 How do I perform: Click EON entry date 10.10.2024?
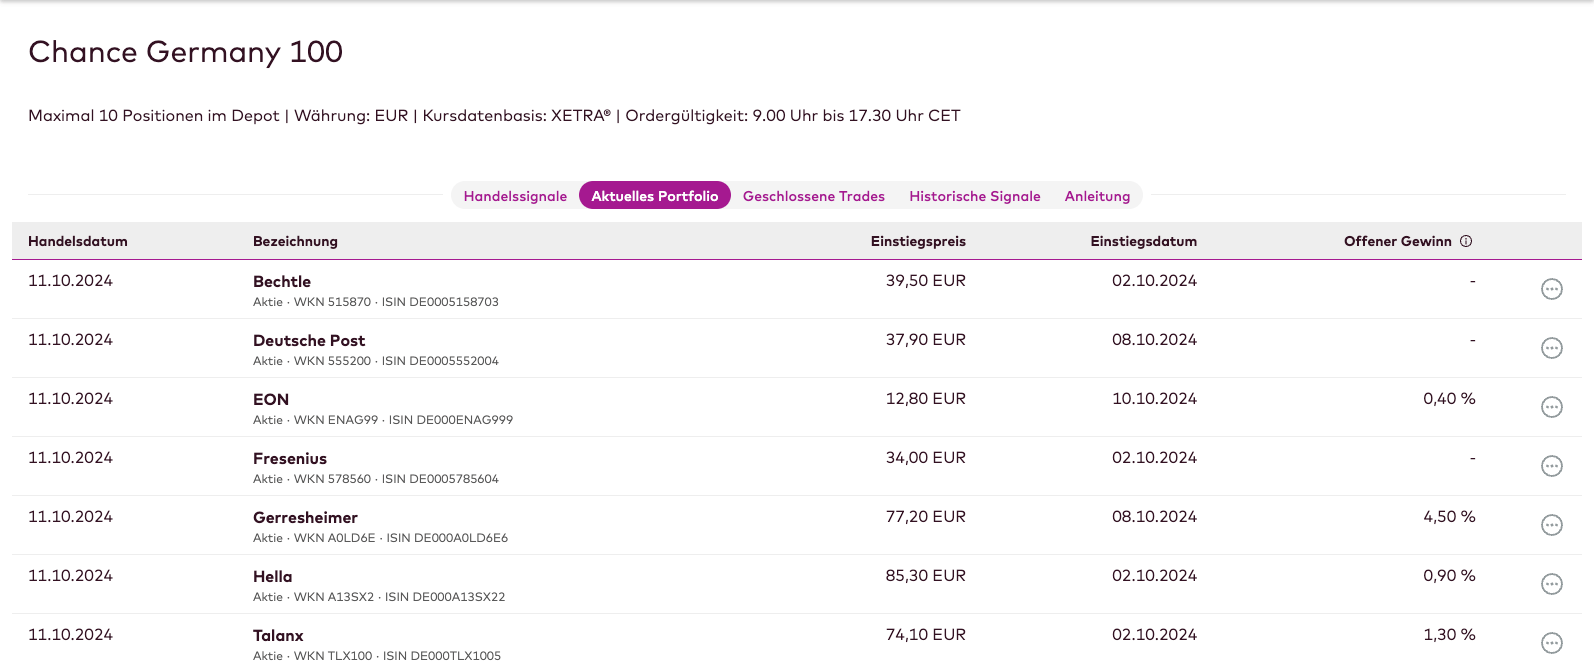1154,399
